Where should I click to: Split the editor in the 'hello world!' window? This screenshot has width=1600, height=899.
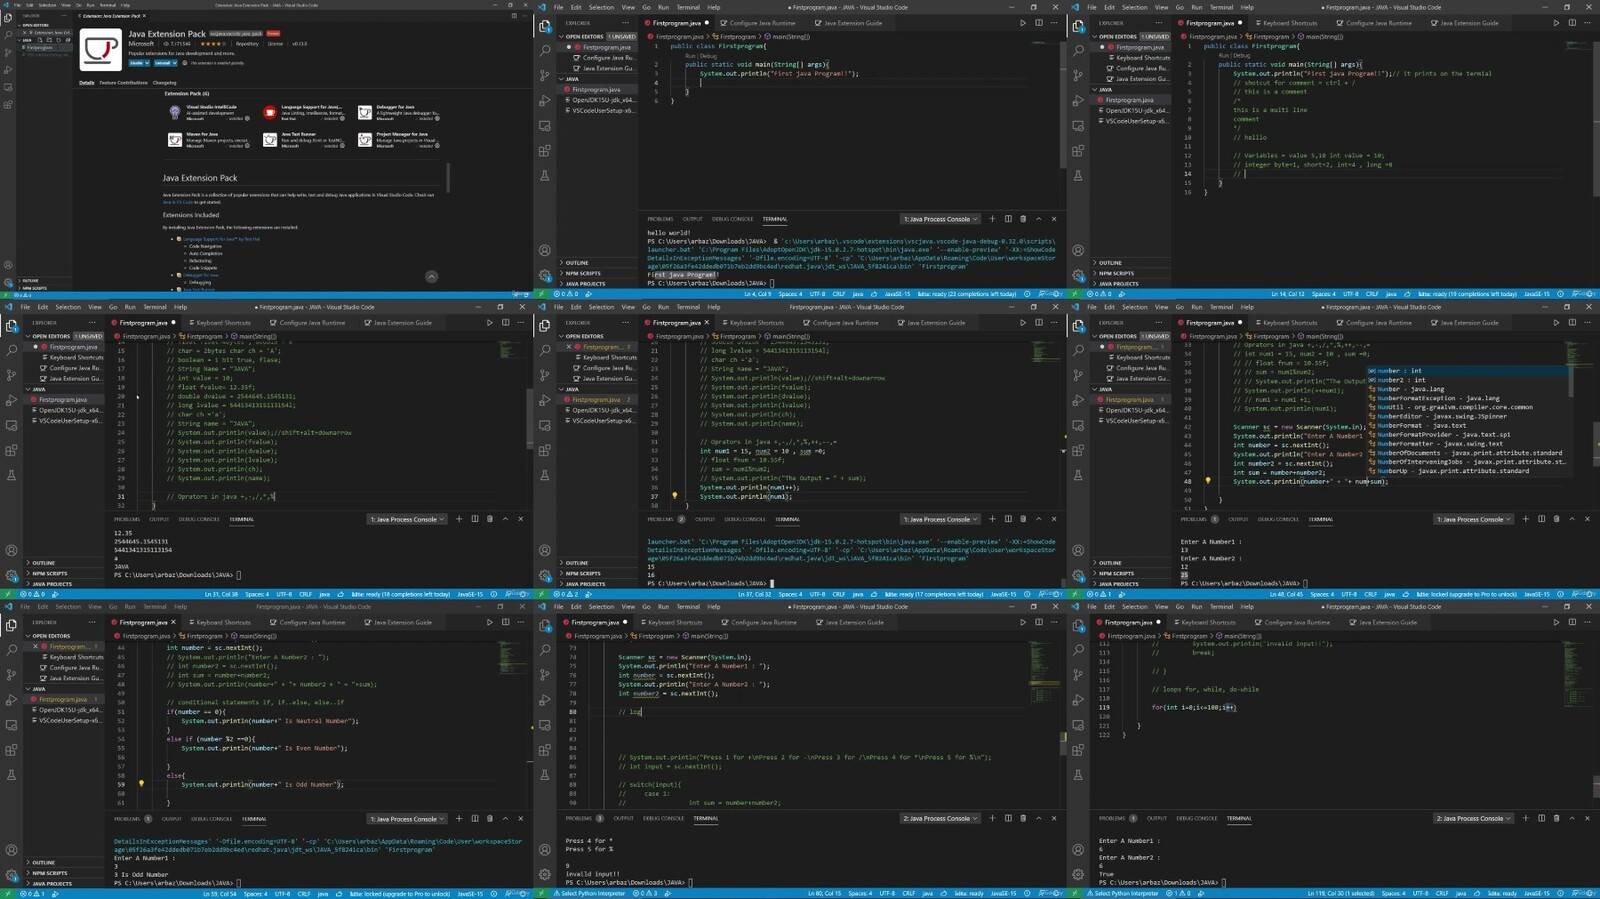click(x=1038, y=23)
